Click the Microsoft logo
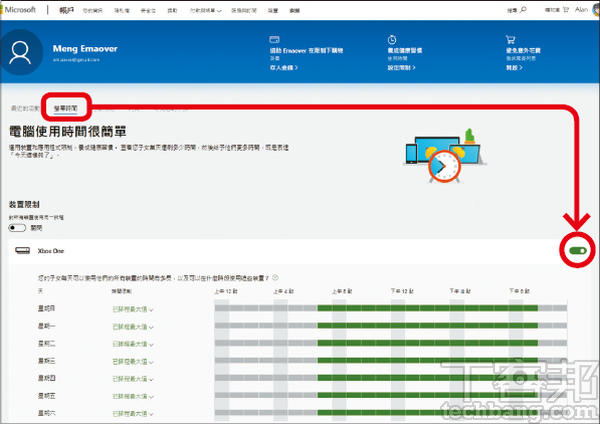This screenshot has width=600, height=424. 18,10
